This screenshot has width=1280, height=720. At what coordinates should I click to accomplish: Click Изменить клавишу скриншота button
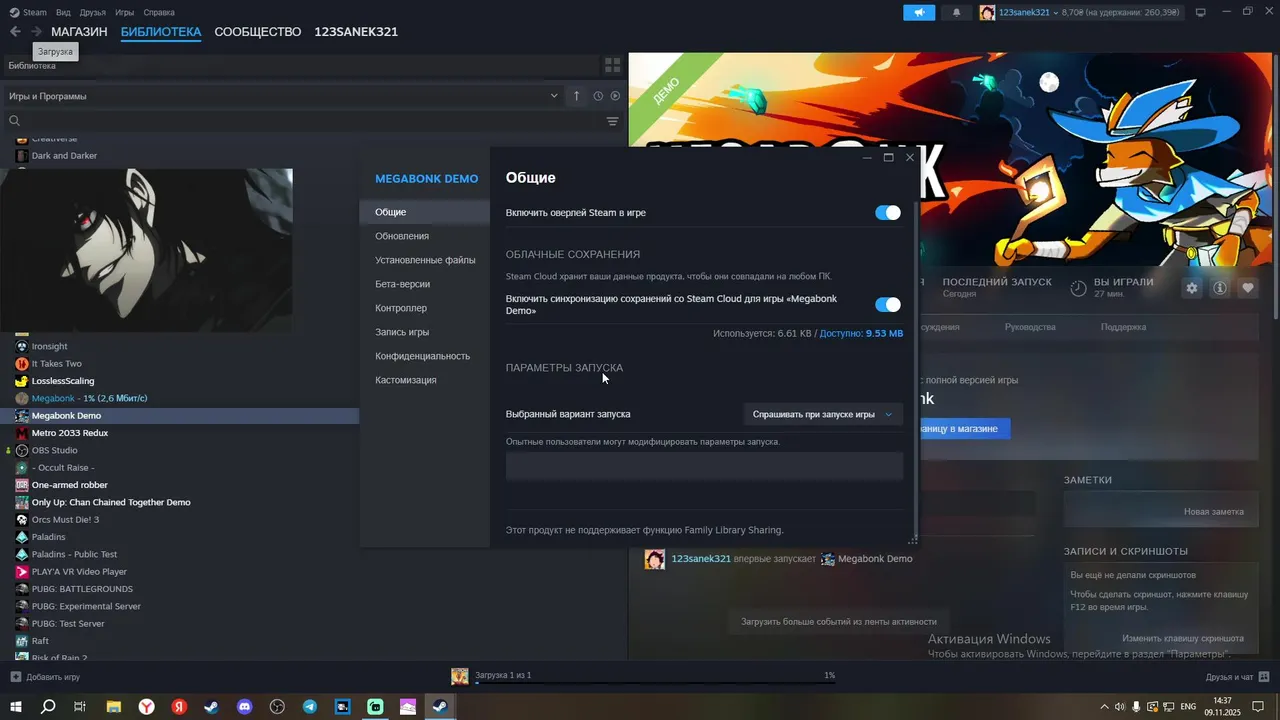pyautogui.click(x=1183, y=638)
